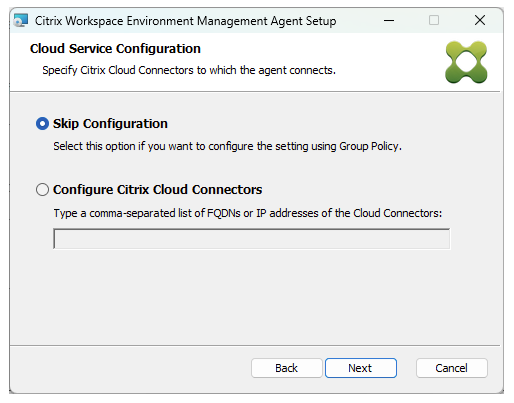Viewport: 514px width, 403px height.
Task: Click the Specify Citrix Cloud Connectors subtitle
Action: [x=189, y=70]
